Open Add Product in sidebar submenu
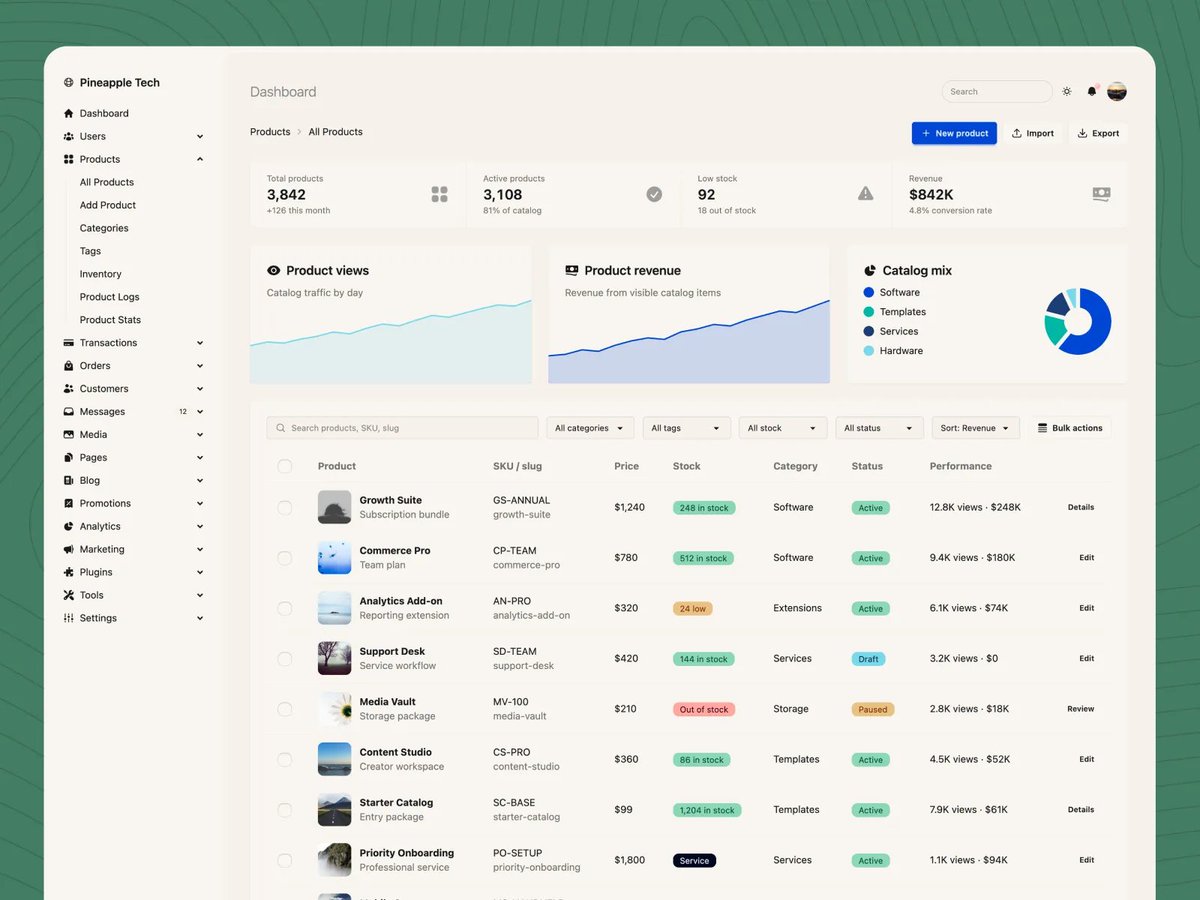 (108, 206)
